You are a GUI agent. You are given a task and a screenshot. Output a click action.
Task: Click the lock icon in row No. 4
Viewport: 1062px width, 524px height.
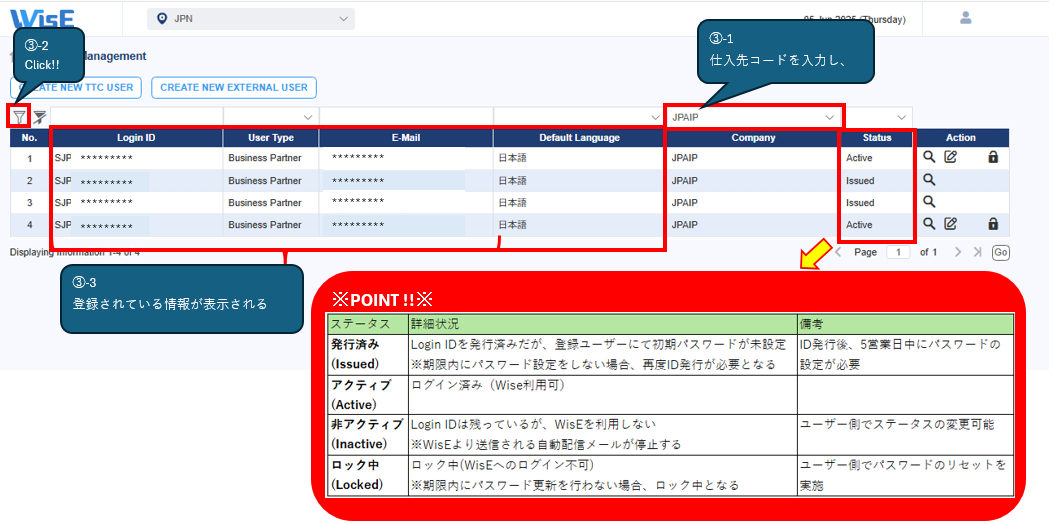pos(993,224)
